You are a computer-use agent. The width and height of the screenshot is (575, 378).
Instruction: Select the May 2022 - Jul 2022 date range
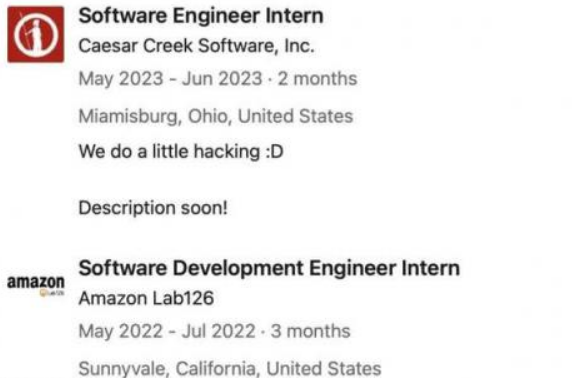(x=167, y=331)
